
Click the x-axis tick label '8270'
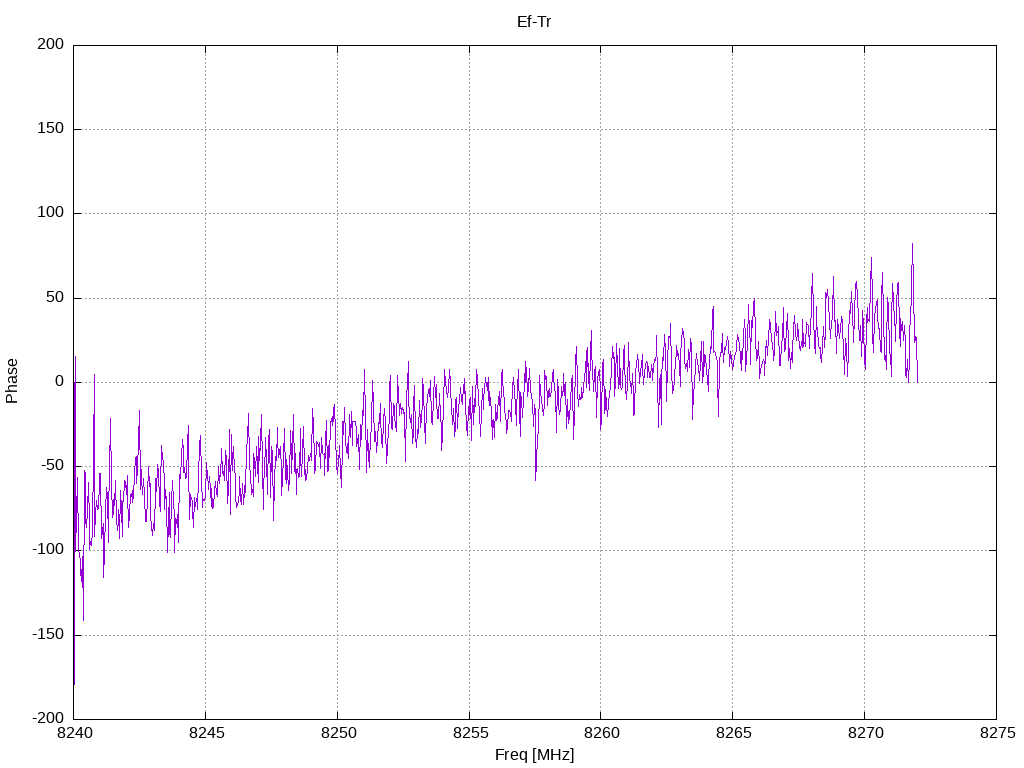(x=865, y=733)
